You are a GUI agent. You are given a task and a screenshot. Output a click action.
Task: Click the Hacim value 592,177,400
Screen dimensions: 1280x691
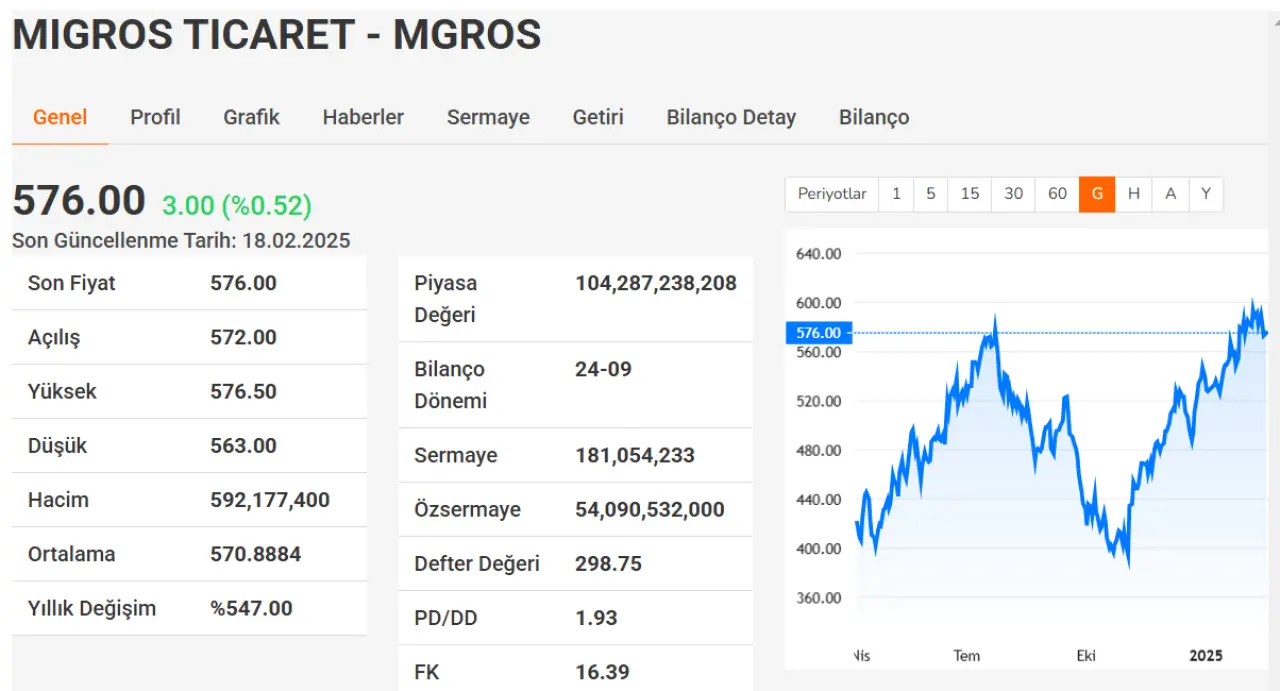tap(270, 500)
